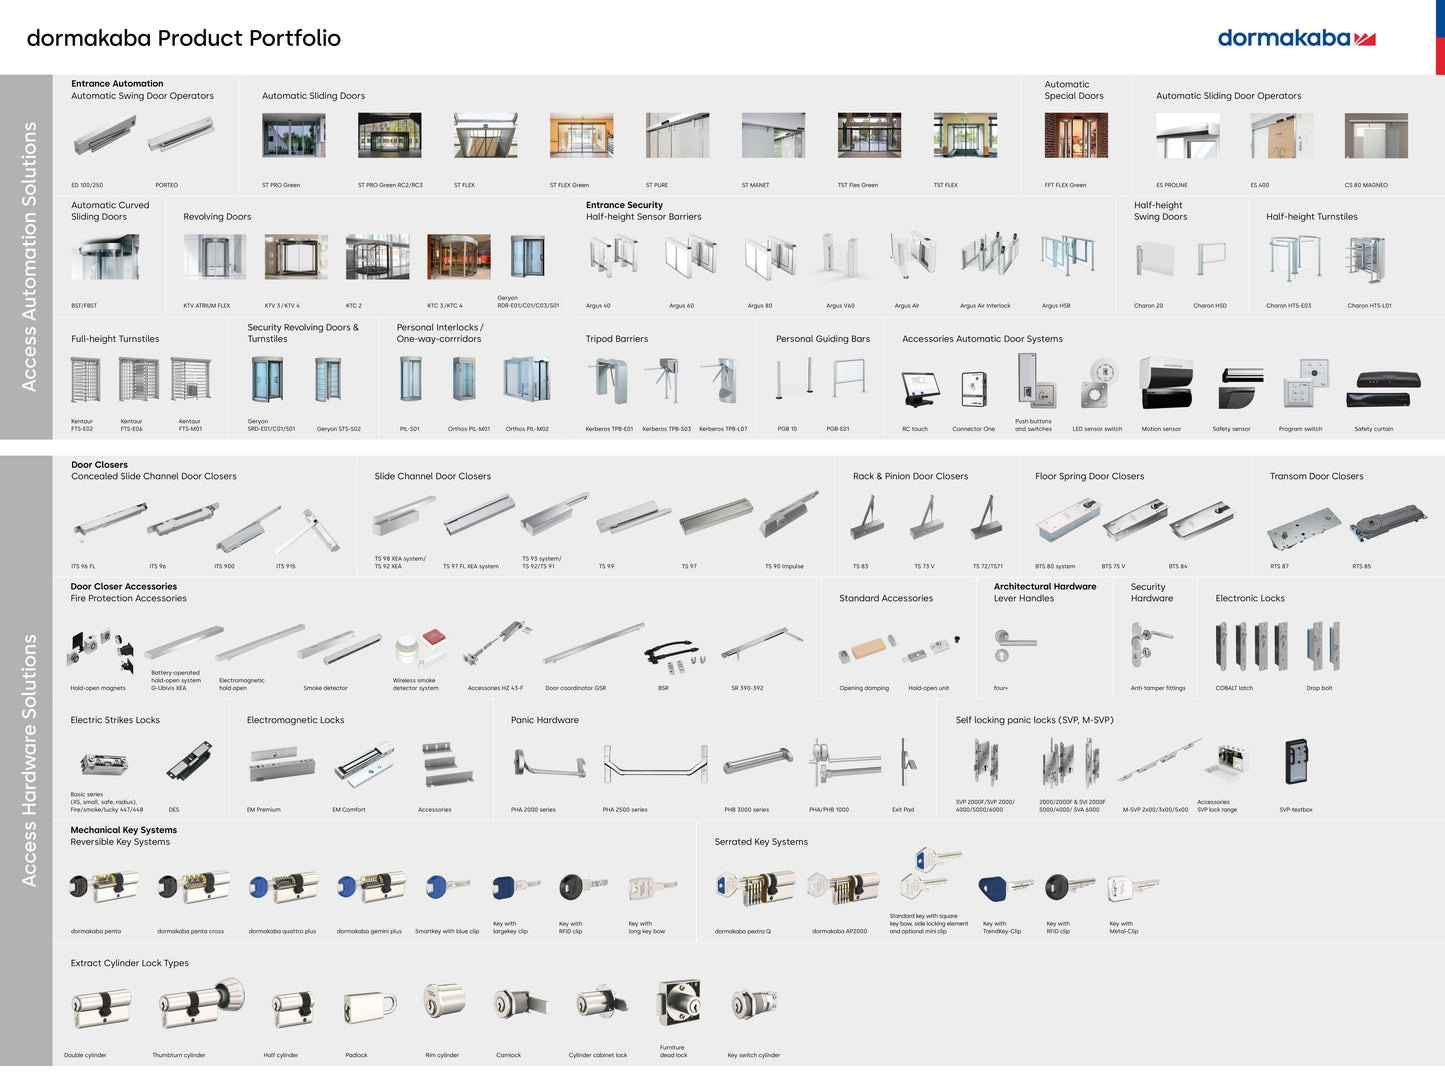Open the KTC 2 revolving door photo
The height and width of the screenshot is (1084, 1445).
tap(377, 257)
